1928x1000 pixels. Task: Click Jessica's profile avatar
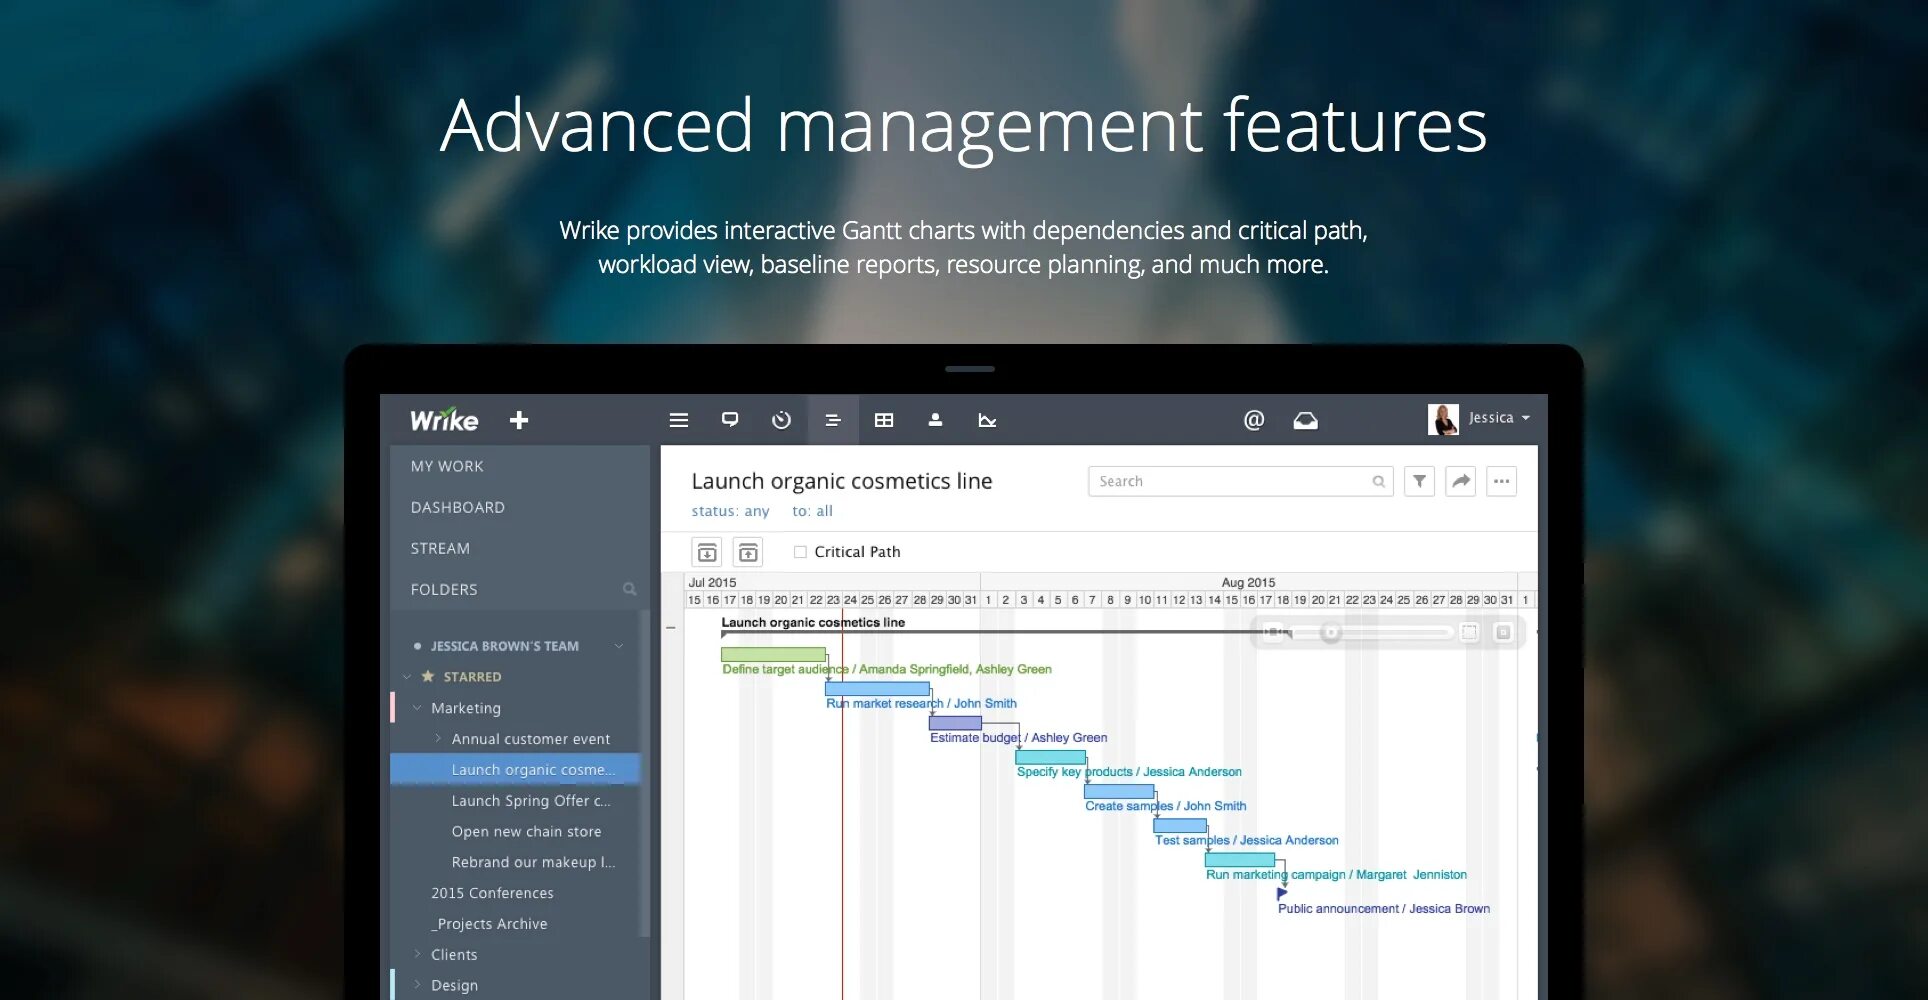click(1443, 419)
